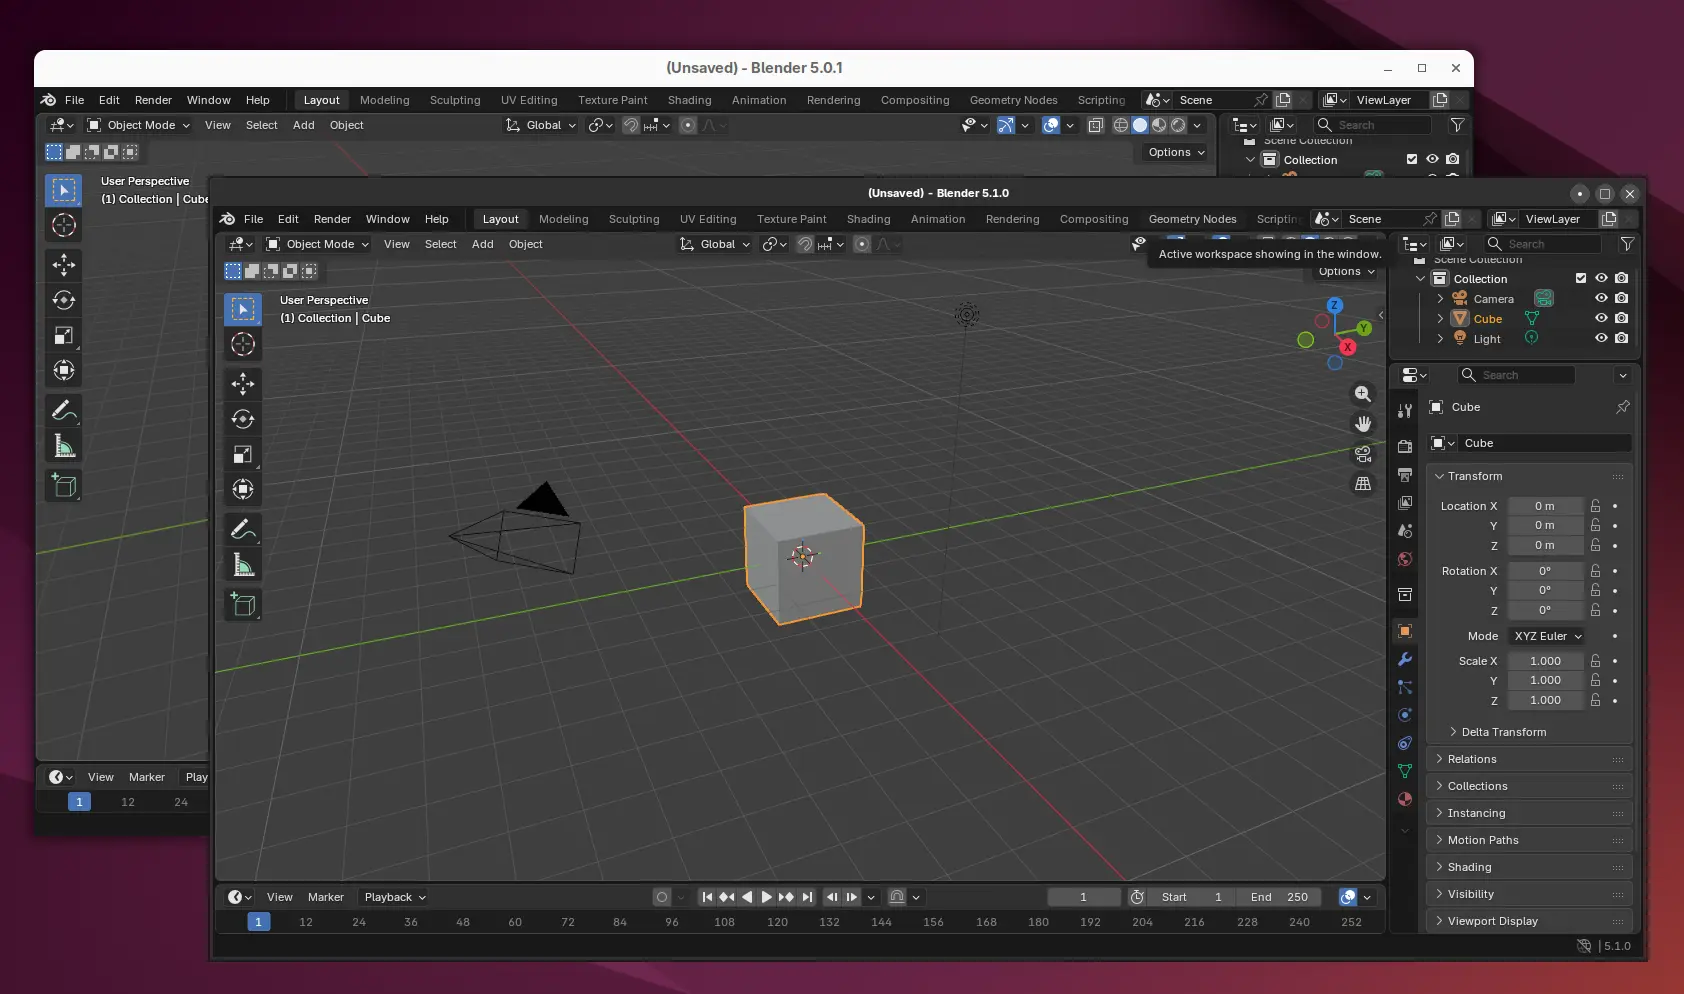Switch to the Geometry Nodes workspace in front window
Viewport: 1684px width, 994px height.
(x=1192, y=219)
